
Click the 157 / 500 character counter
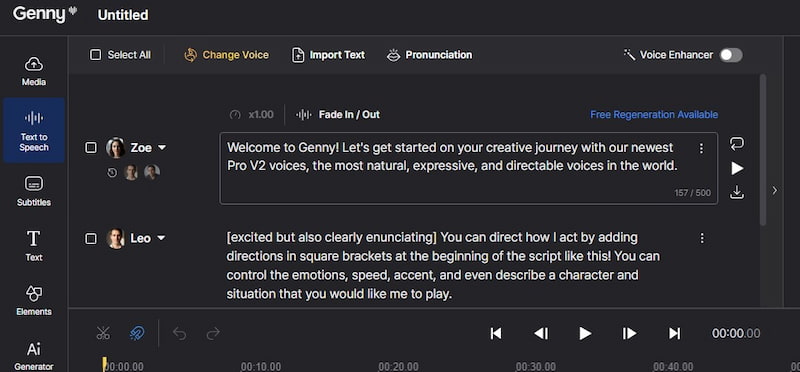[x=692, y=193]
